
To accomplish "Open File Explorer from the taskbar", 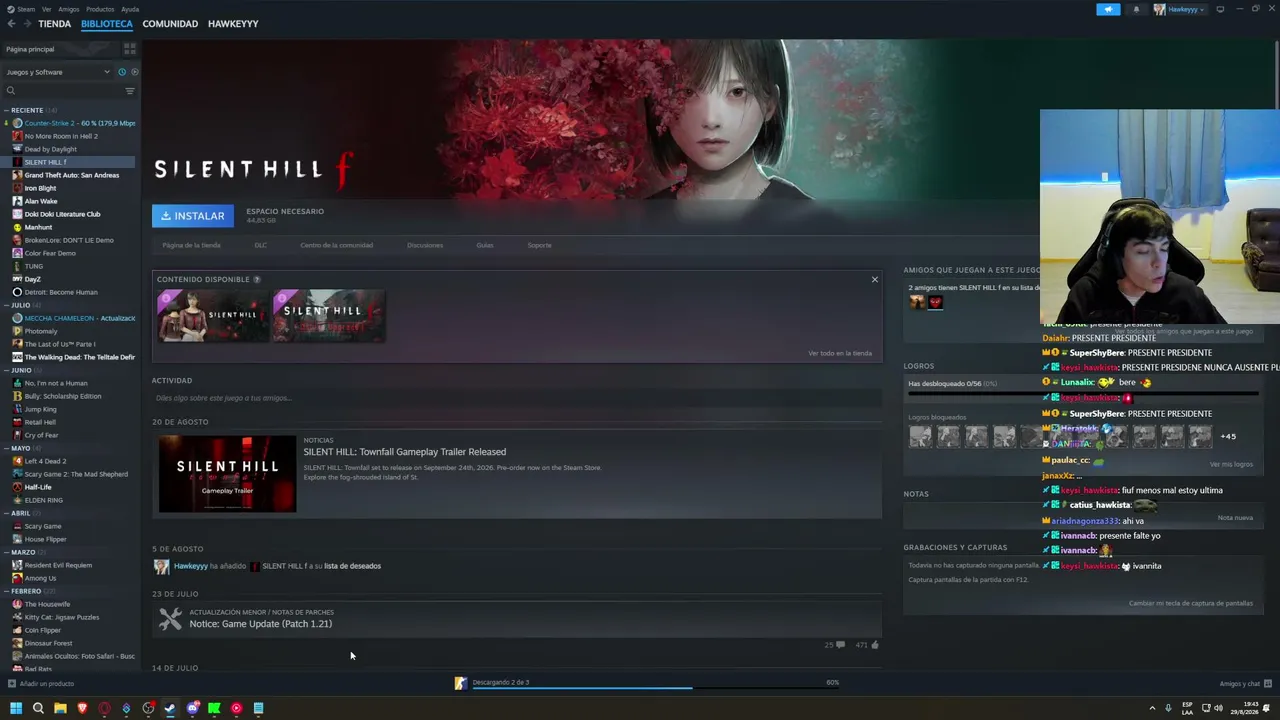I will pyautogui.click(x=60, y=708).
